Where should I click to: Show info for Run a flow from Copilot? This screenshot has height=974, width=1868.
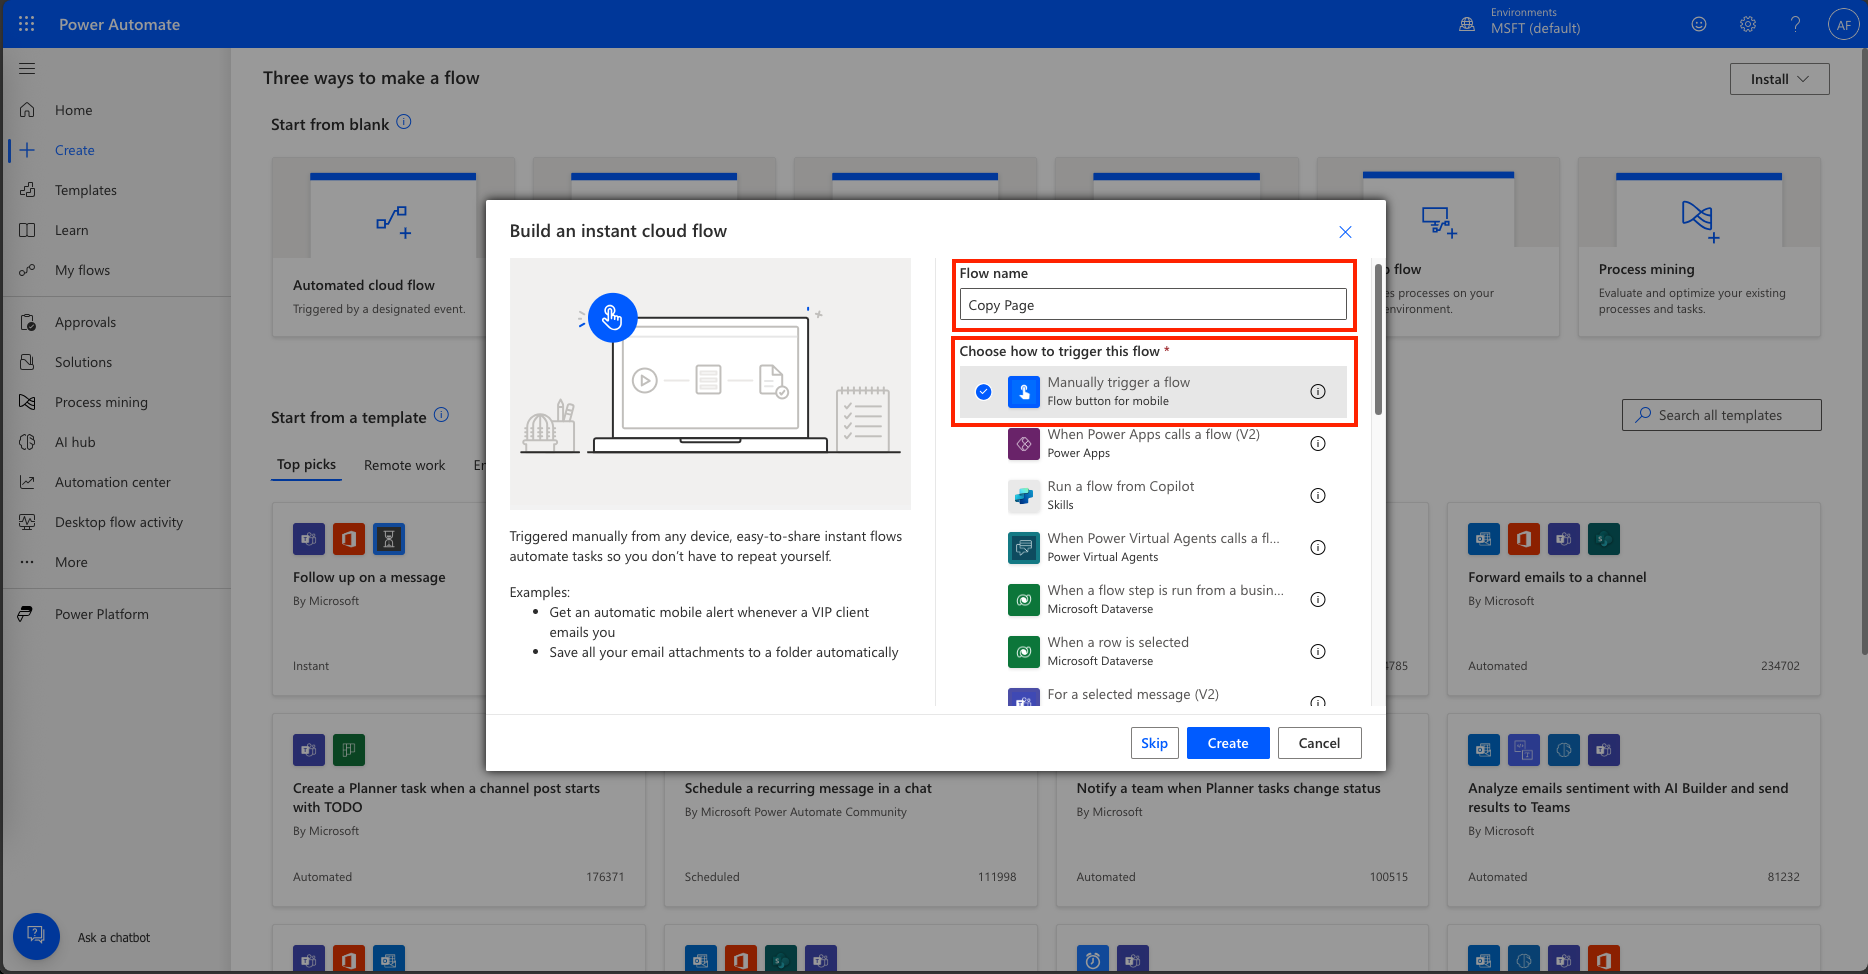tap(1317, 496)
